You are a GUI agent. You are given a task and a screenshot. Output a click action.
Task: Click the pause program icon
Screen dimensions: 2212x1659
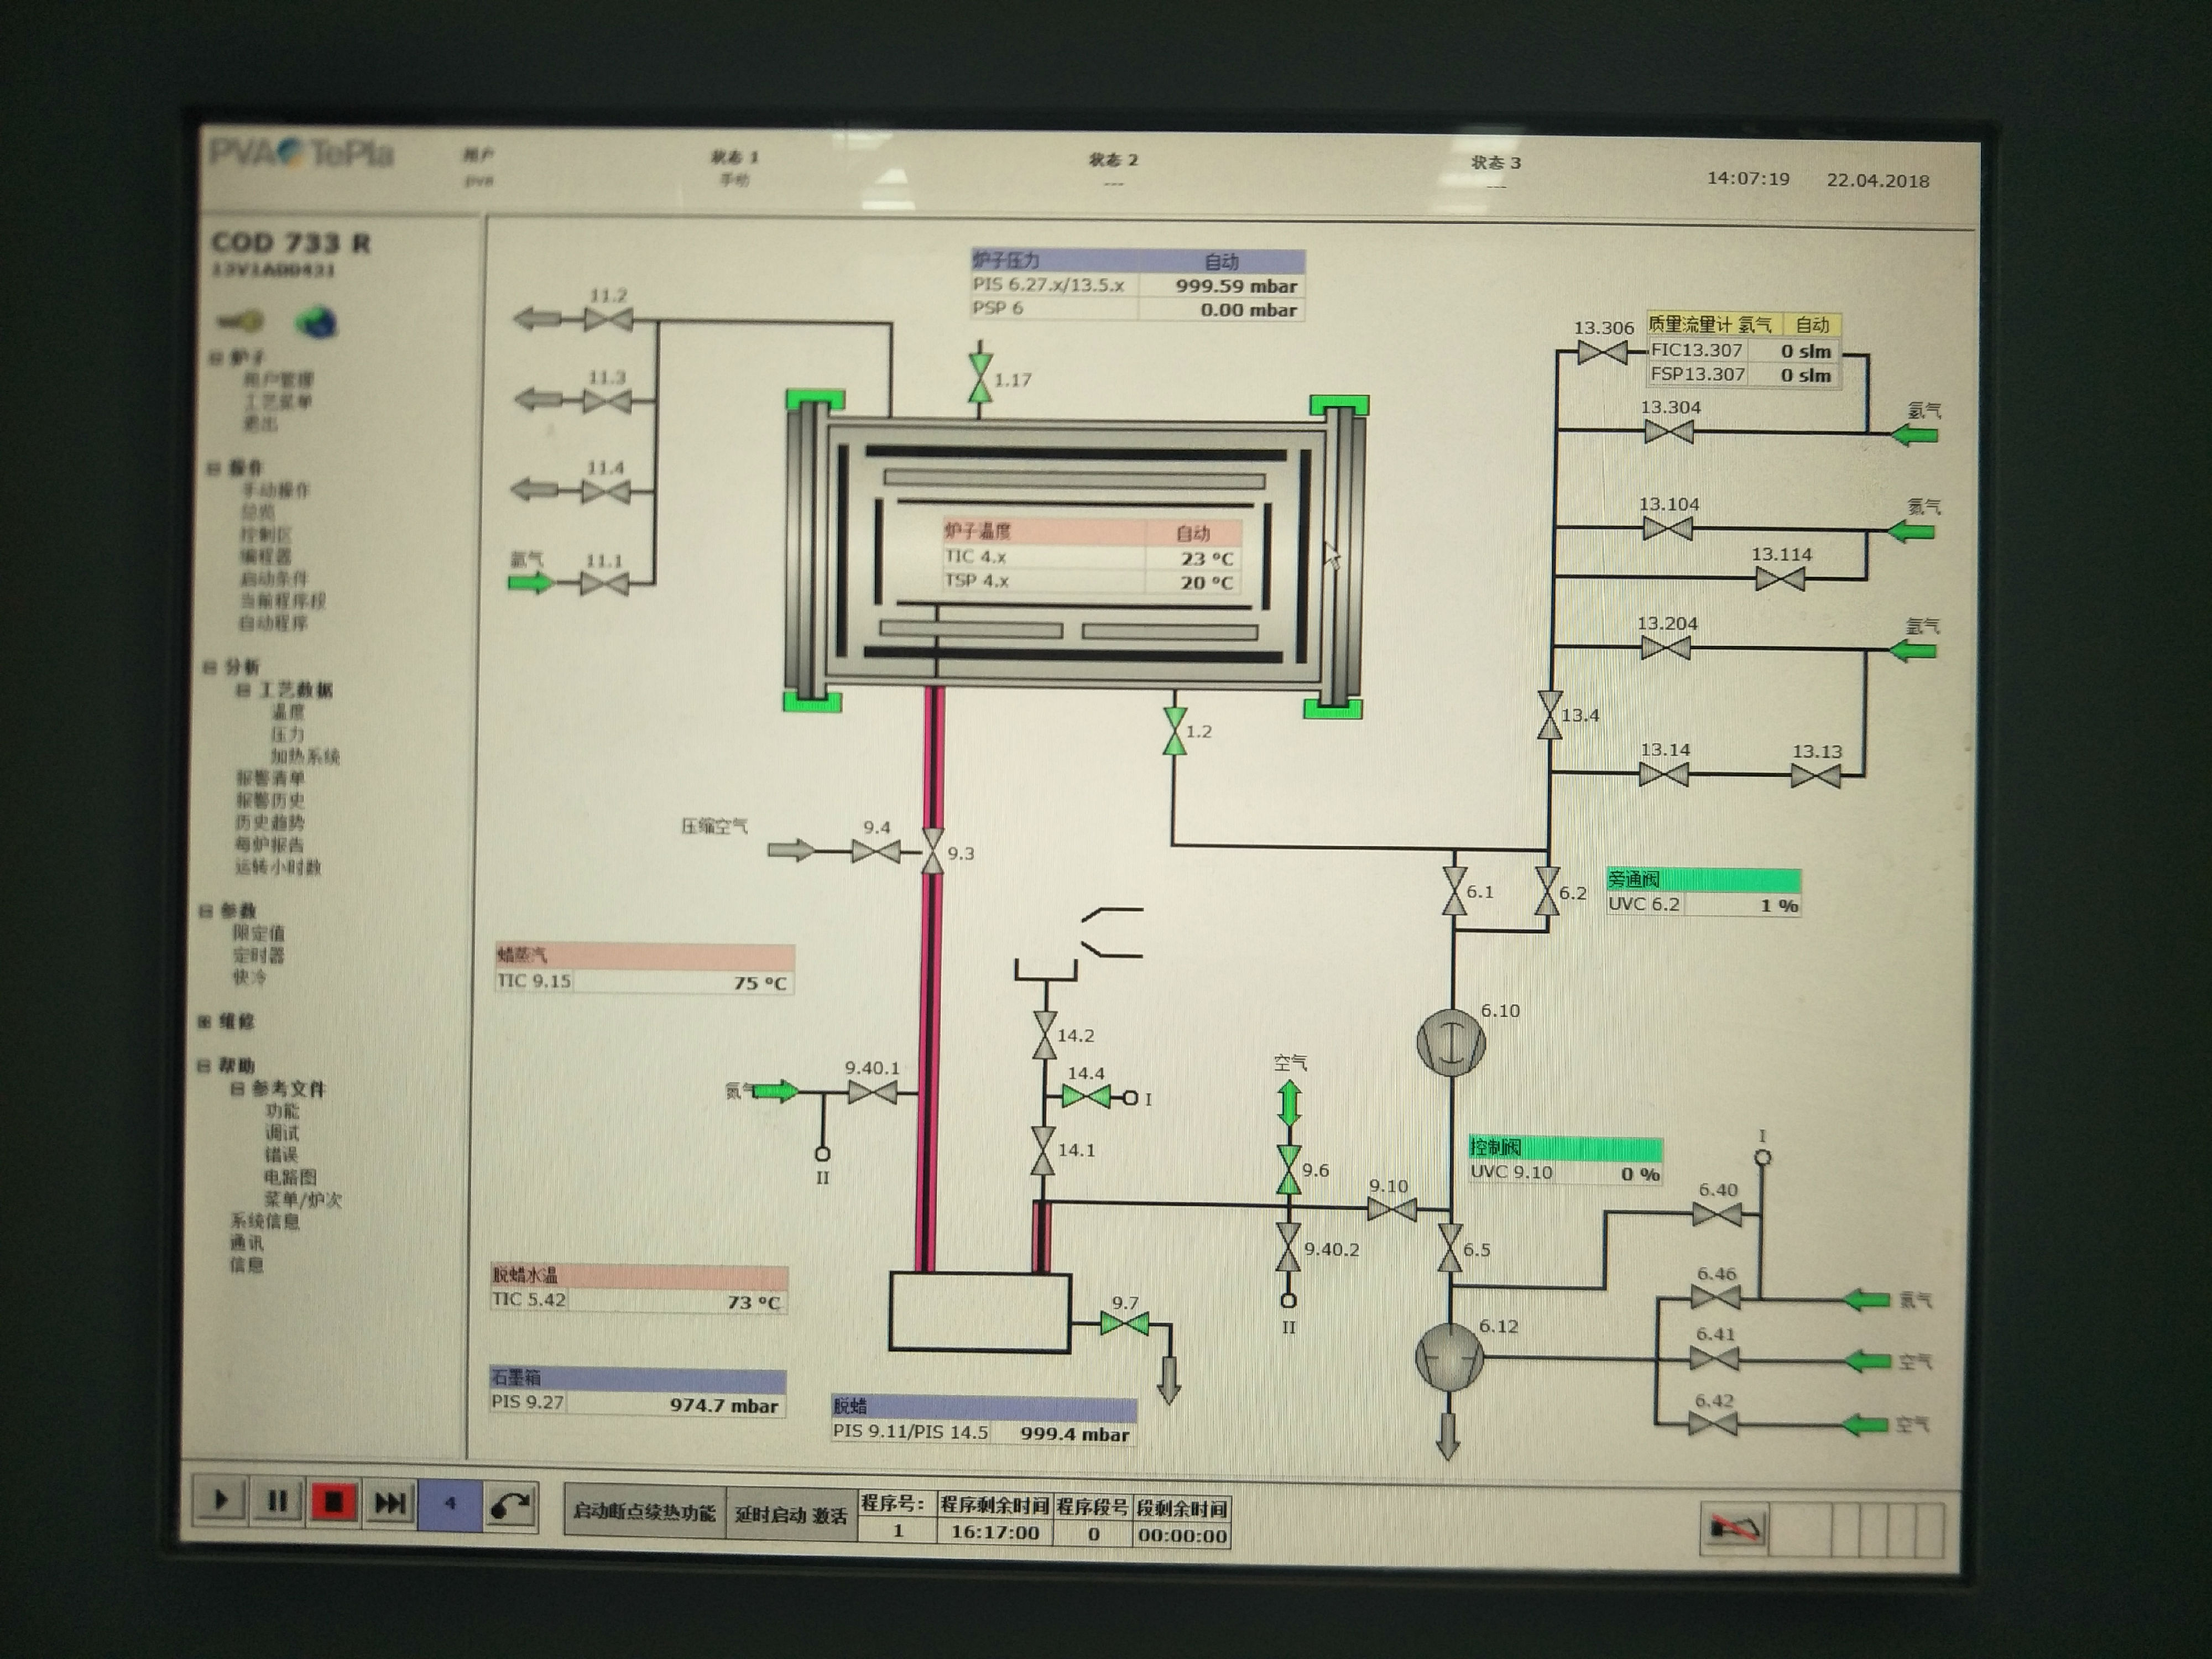(277, 1501)
